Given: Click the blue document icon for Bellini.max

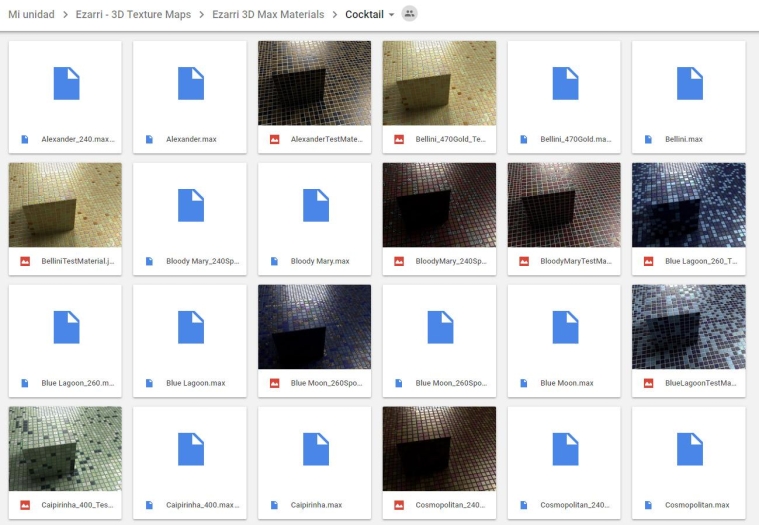Looking at the screenshot, I should 689,83.
